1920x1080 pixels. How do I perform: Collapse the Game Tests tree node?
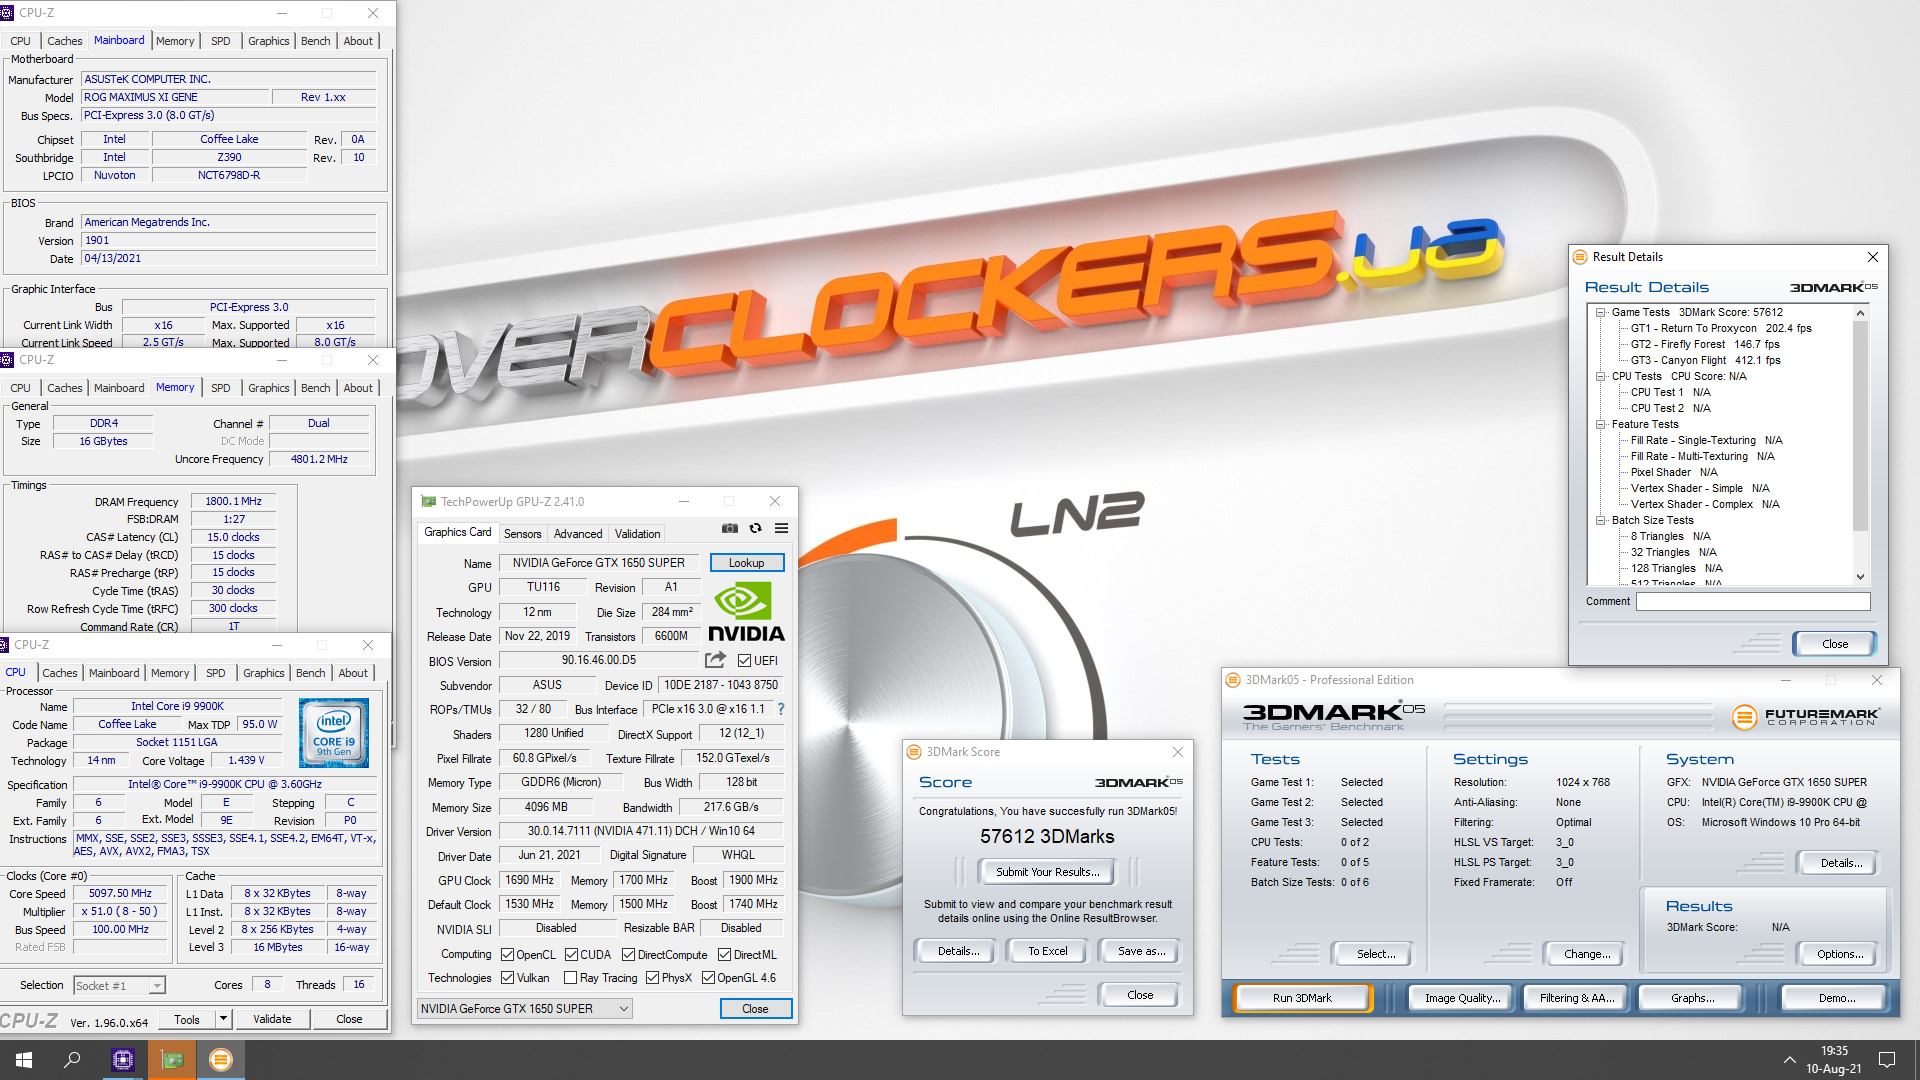pyautogui.click(x=1600, y=312)
